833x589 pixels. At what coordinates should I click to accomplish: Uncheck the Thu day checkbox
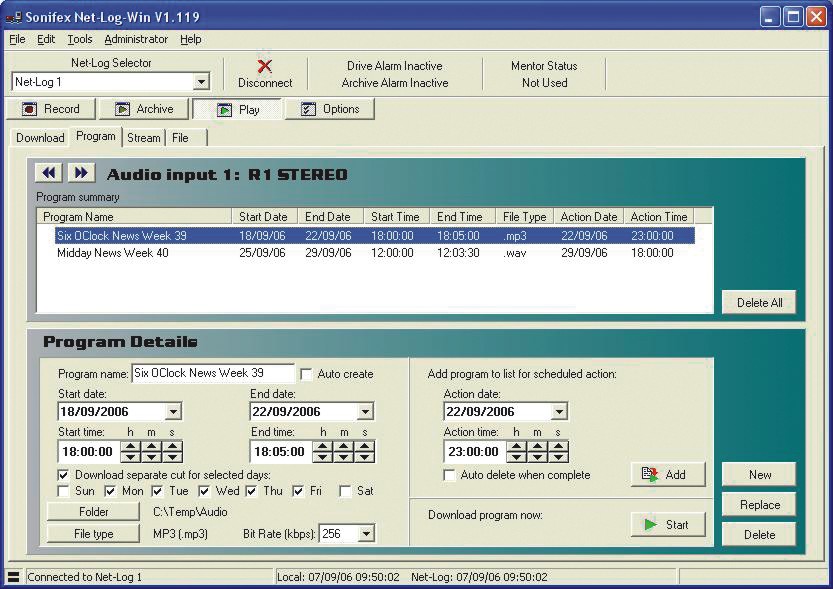(x=251, y=491)
